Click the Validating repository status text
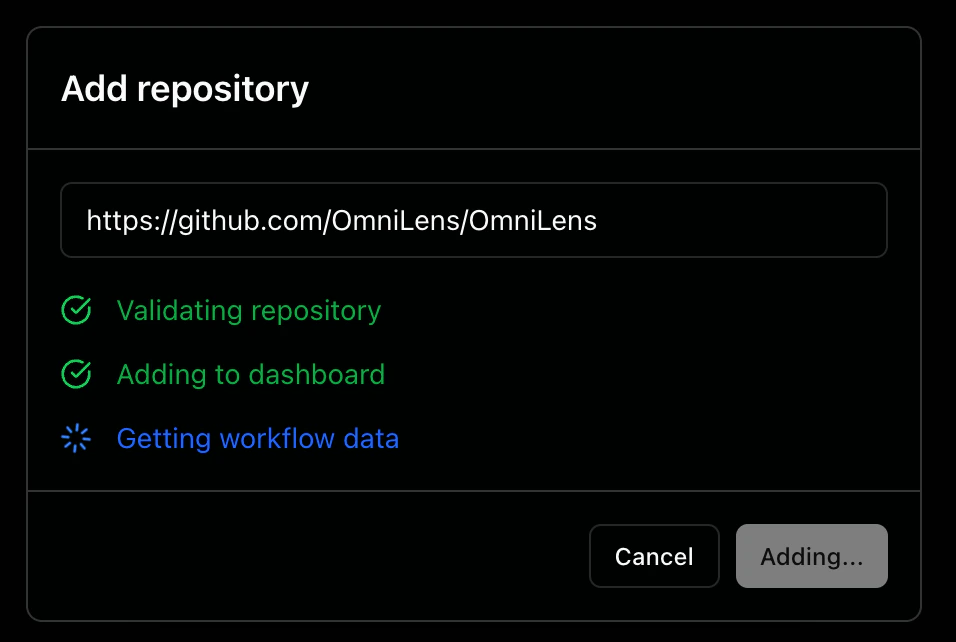Image resolution: width=956 pixels, height=642 pixels. pos(249,311)
